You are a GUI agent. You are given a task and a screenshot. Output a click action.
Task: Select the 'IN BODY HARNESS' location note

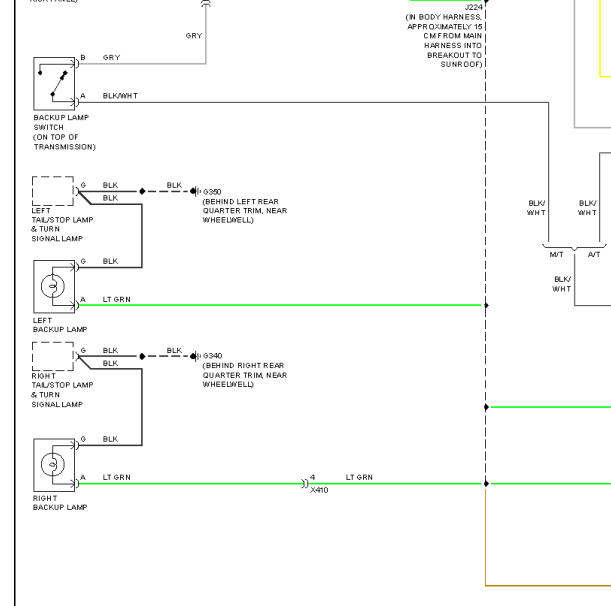444,41
